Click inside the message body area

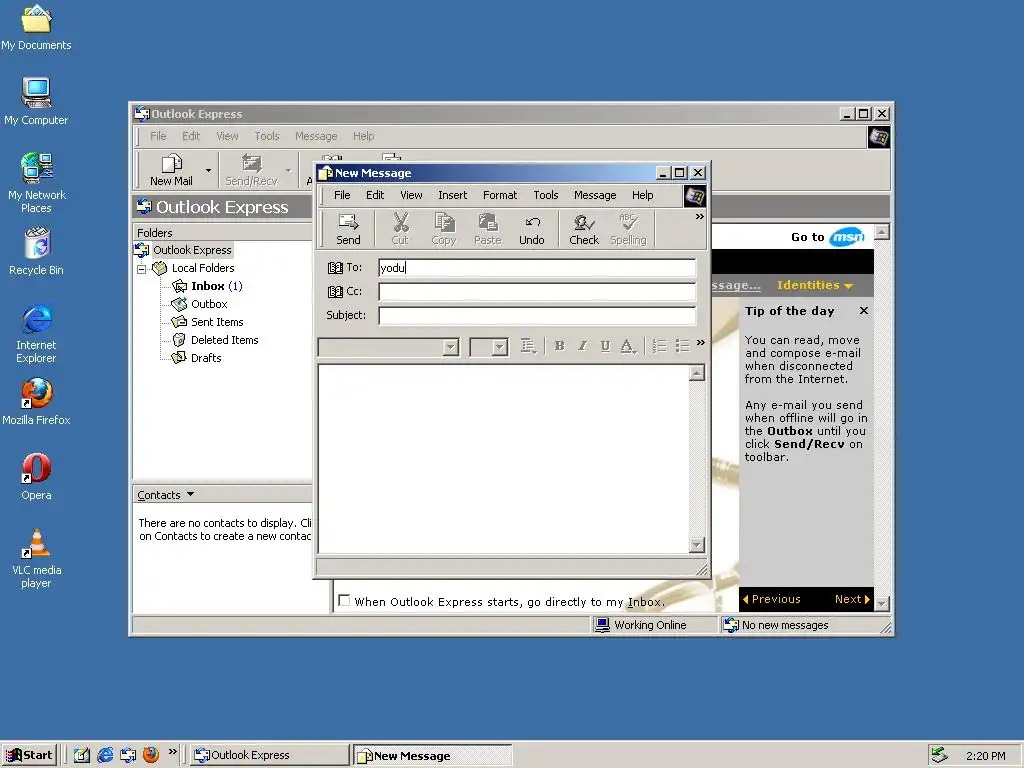pyautogui.click(x=503, y=458)
